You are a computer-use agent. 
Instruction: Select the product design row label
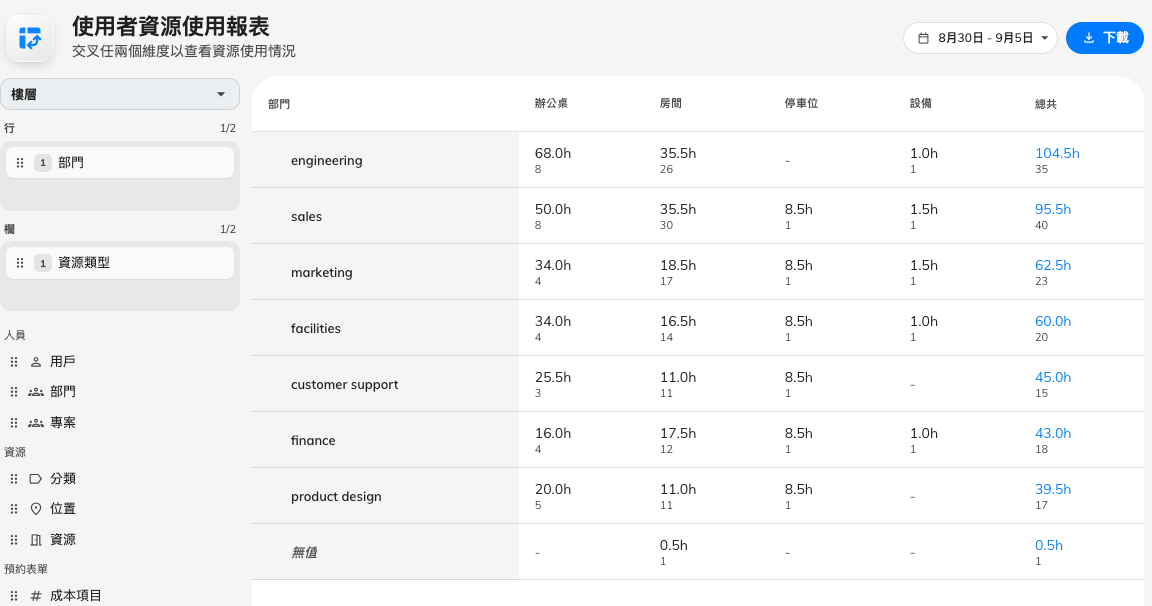coord(336,497)
